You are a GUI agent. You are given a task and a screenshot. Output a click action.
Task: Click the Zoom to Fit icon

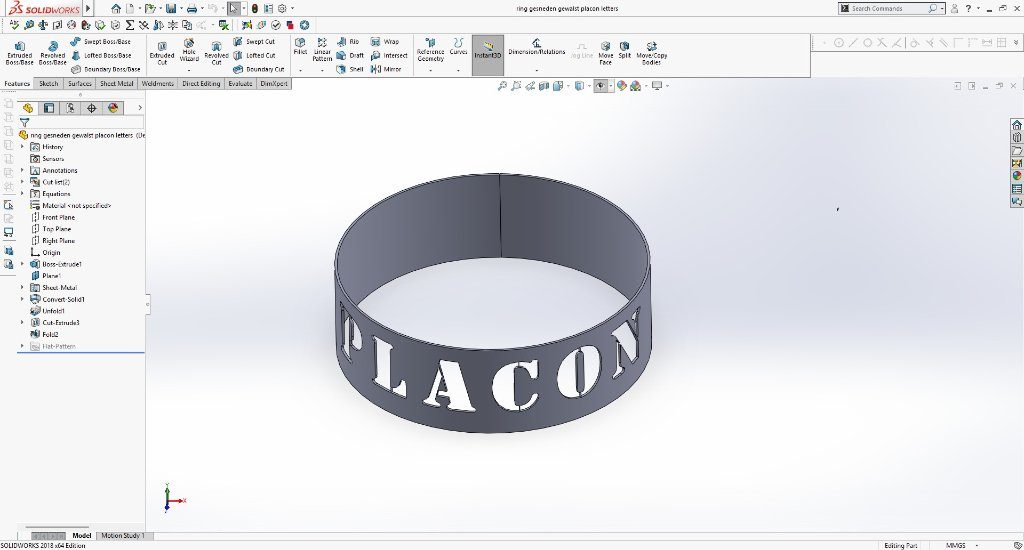coord(502,86)
